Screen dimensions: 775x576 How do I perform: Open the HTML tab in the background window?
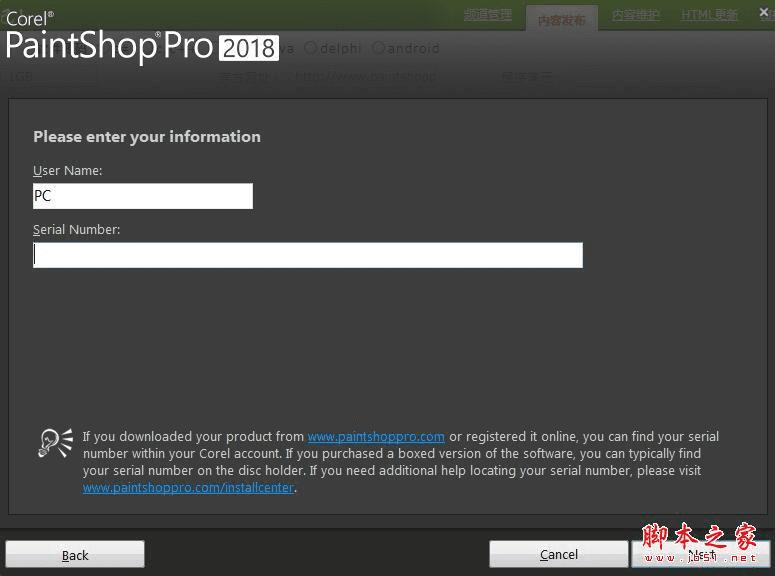pos(709,15)
